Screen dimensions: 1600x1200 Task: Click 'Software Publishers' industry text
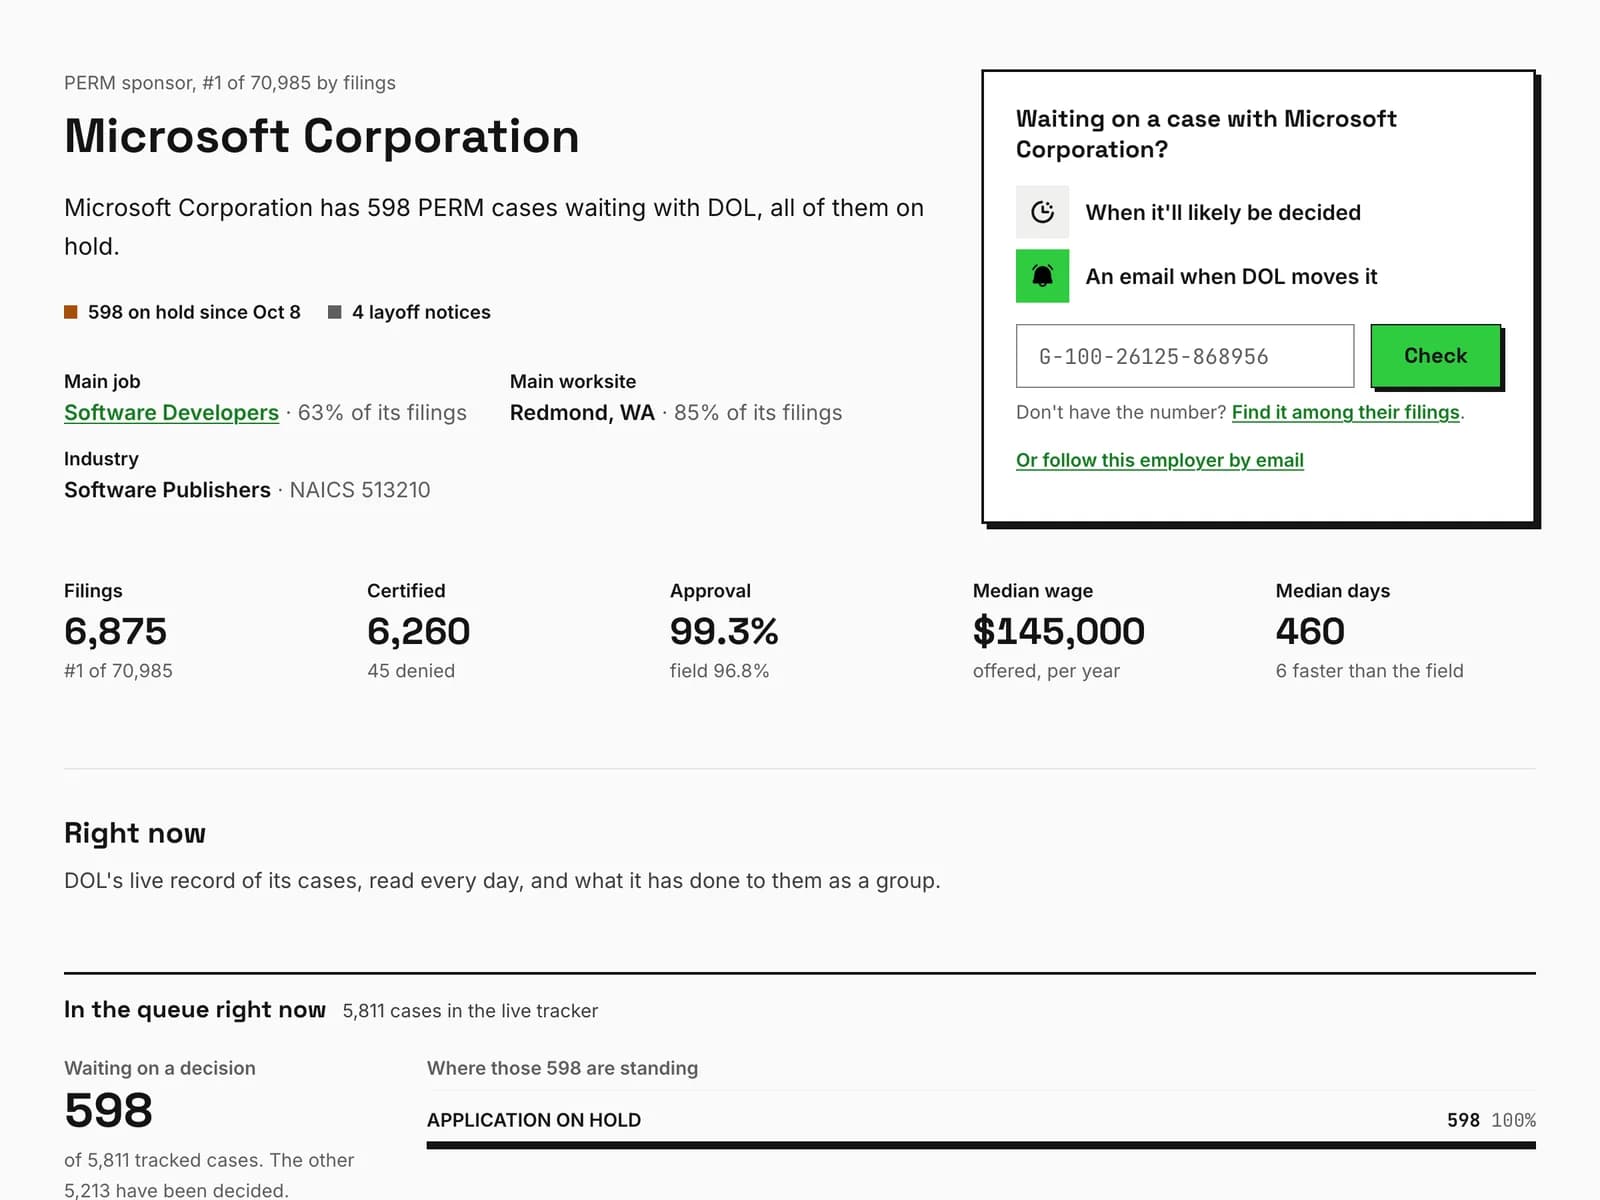[x=167, y=490]
